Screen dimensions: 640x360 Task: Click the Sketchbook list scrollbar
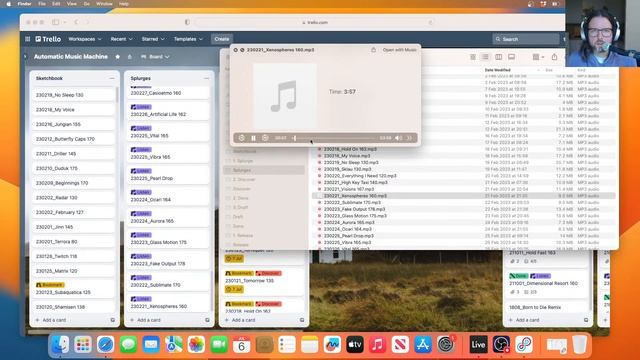click(117, 95)
